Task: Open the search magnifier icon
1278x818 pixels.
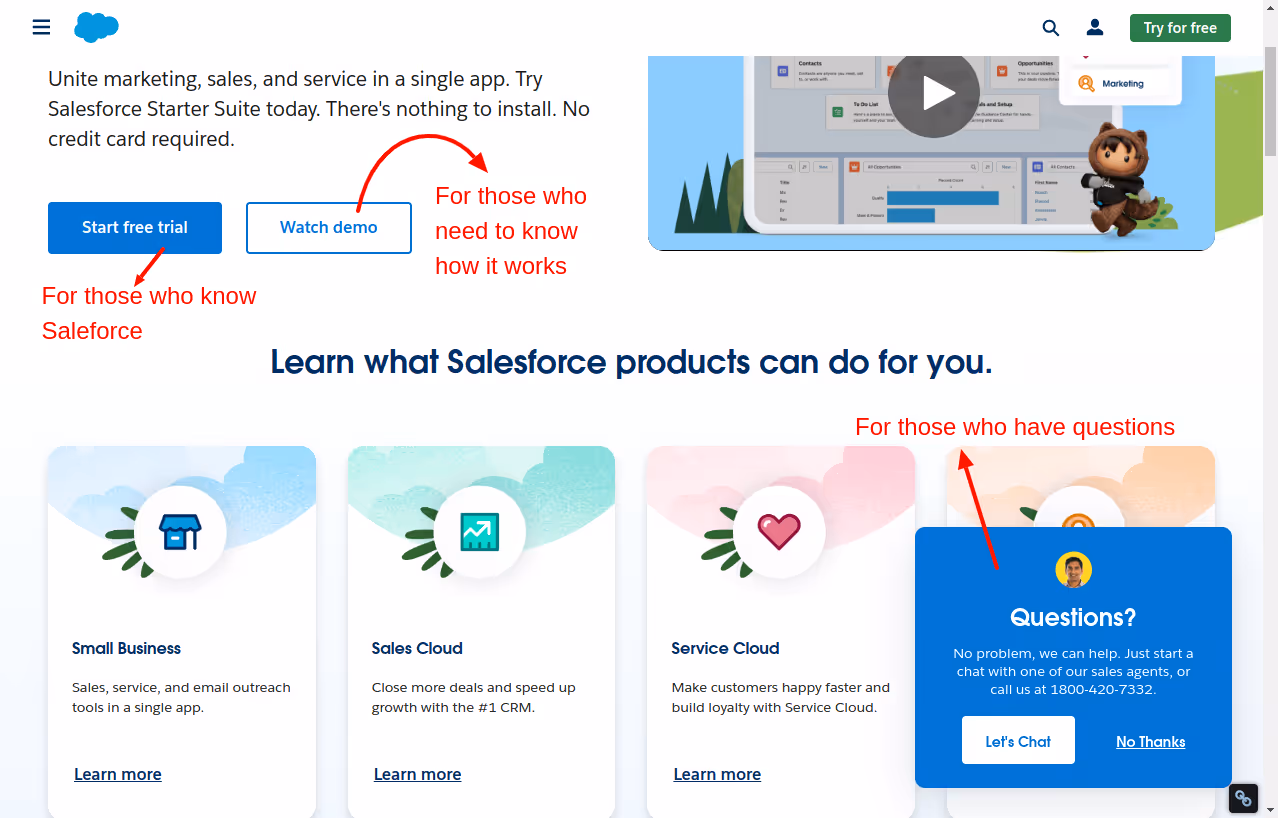Action: [1051, 28]
